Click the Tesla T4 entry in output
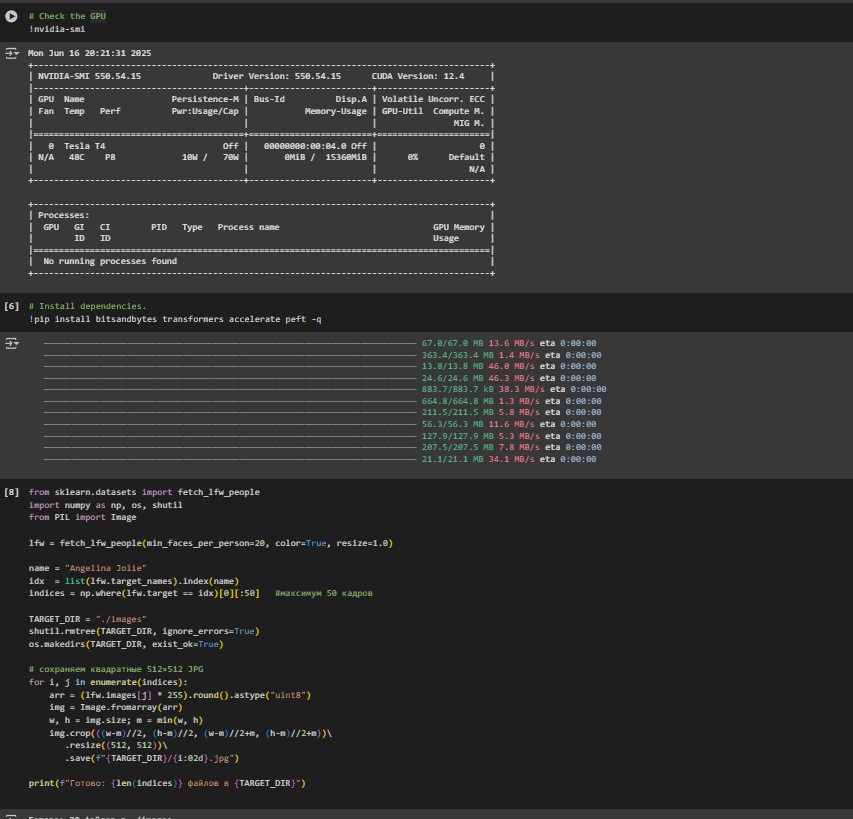 coord(84,146)
